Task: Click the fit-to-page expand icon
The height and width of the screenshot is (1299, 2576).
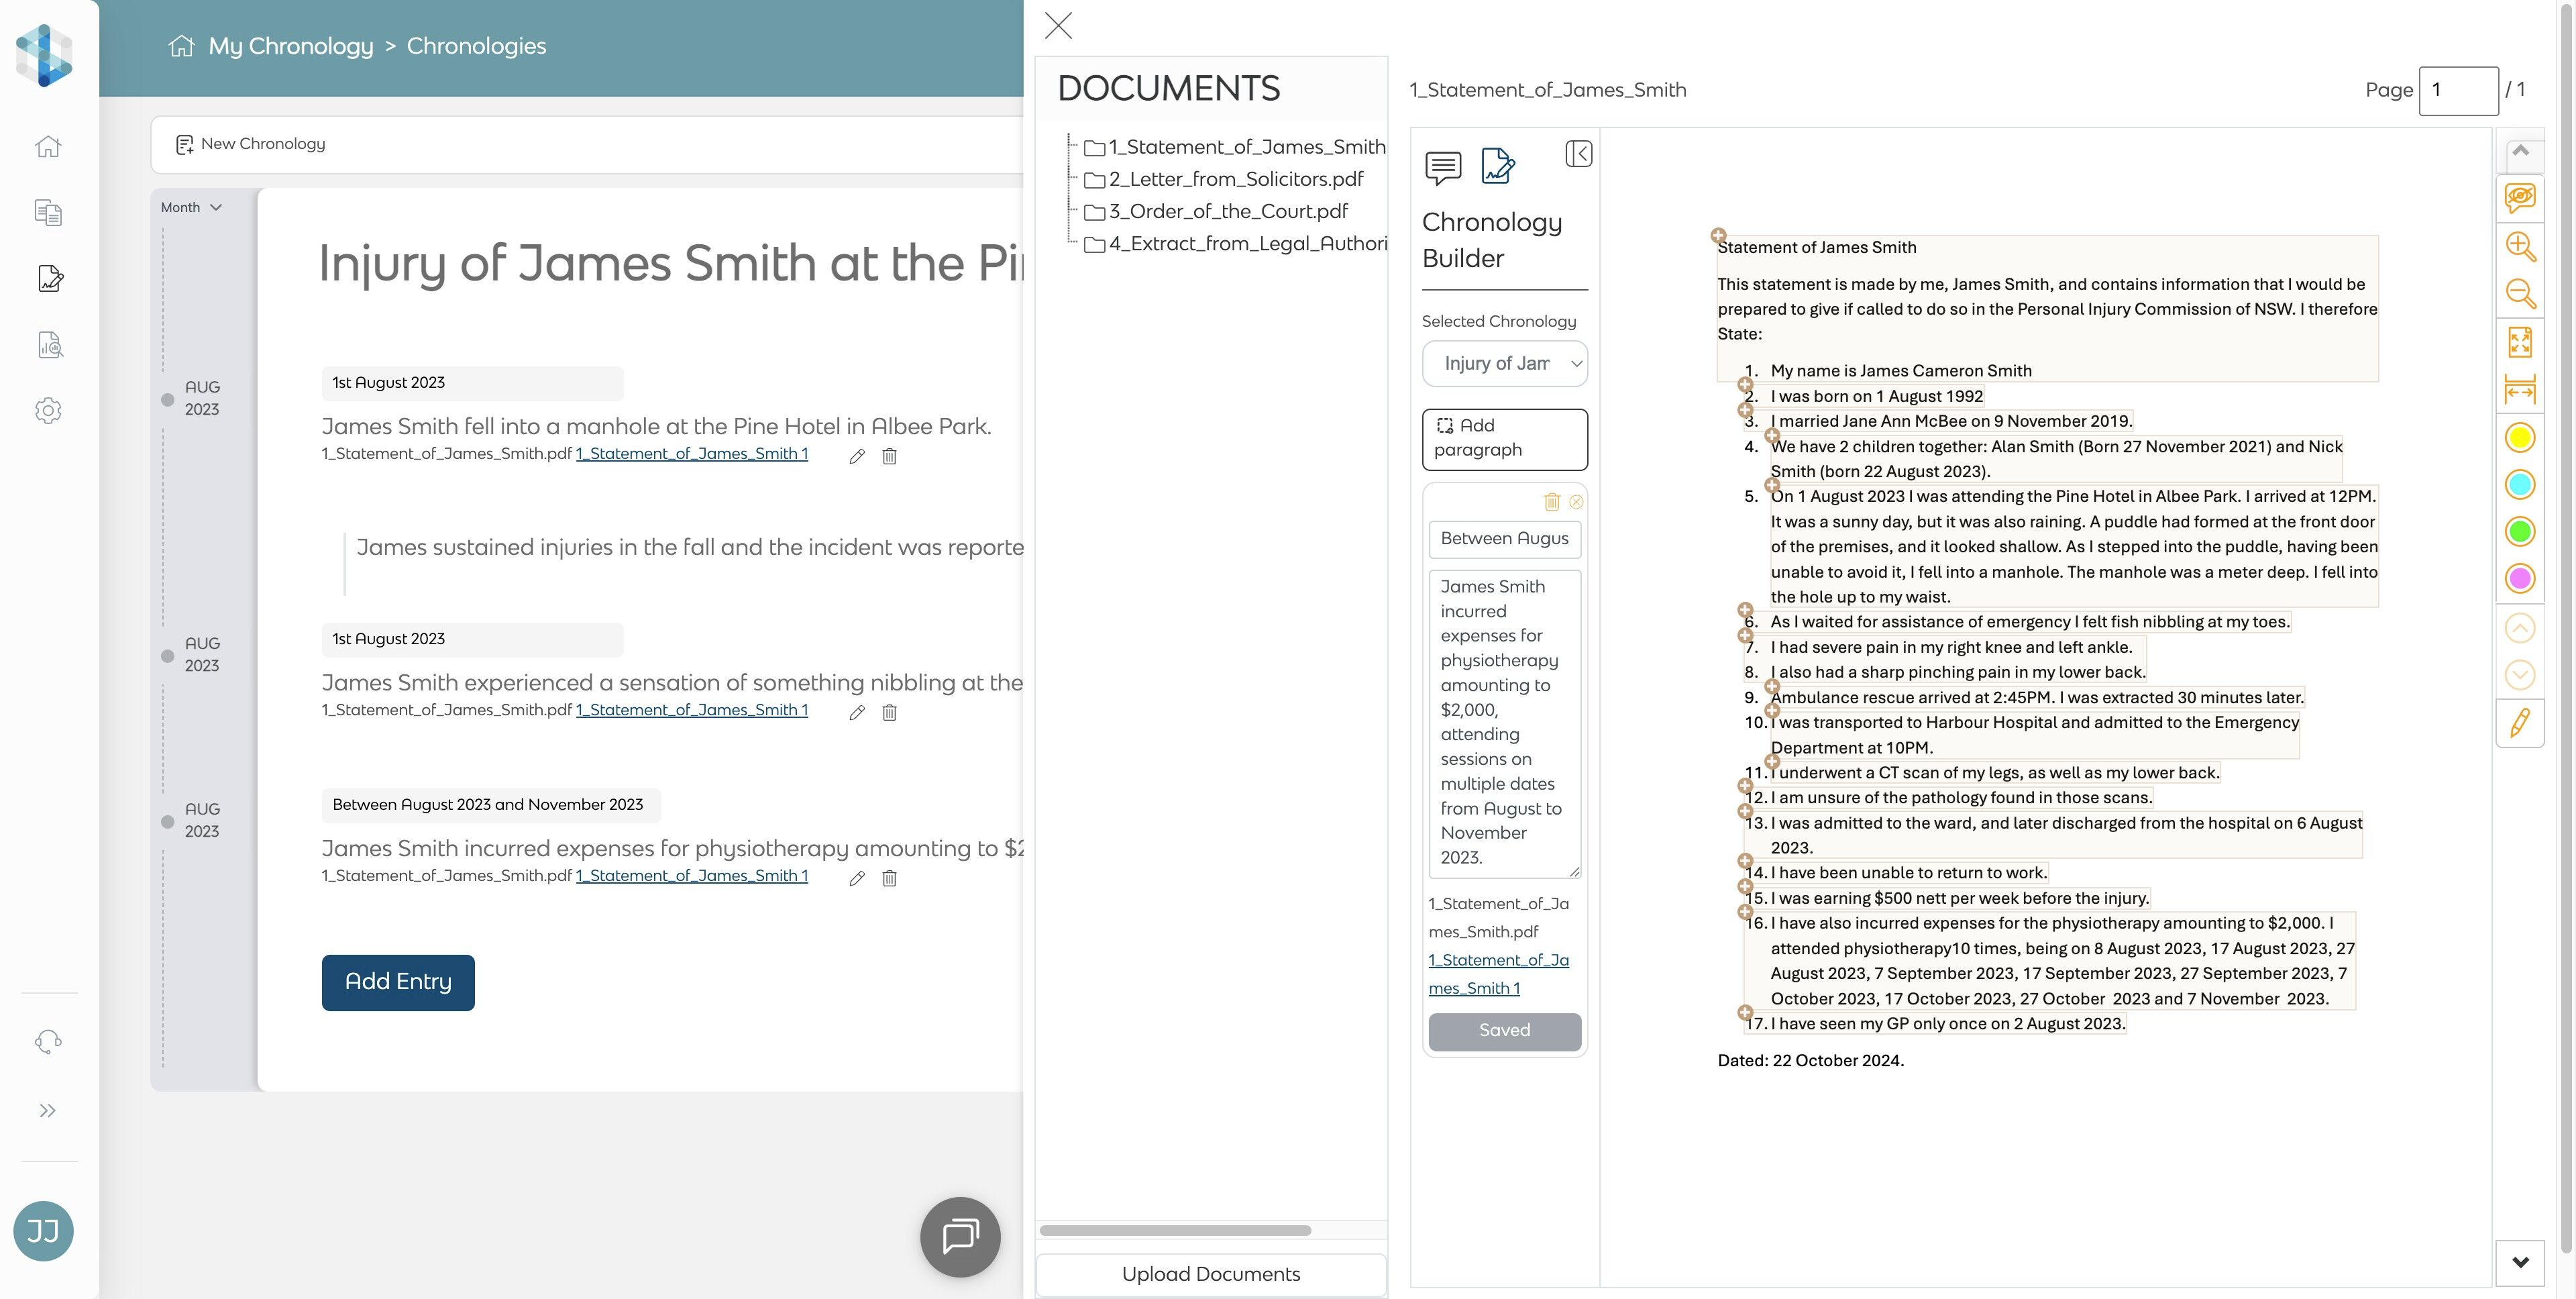Action: [x=2519, y=342]
